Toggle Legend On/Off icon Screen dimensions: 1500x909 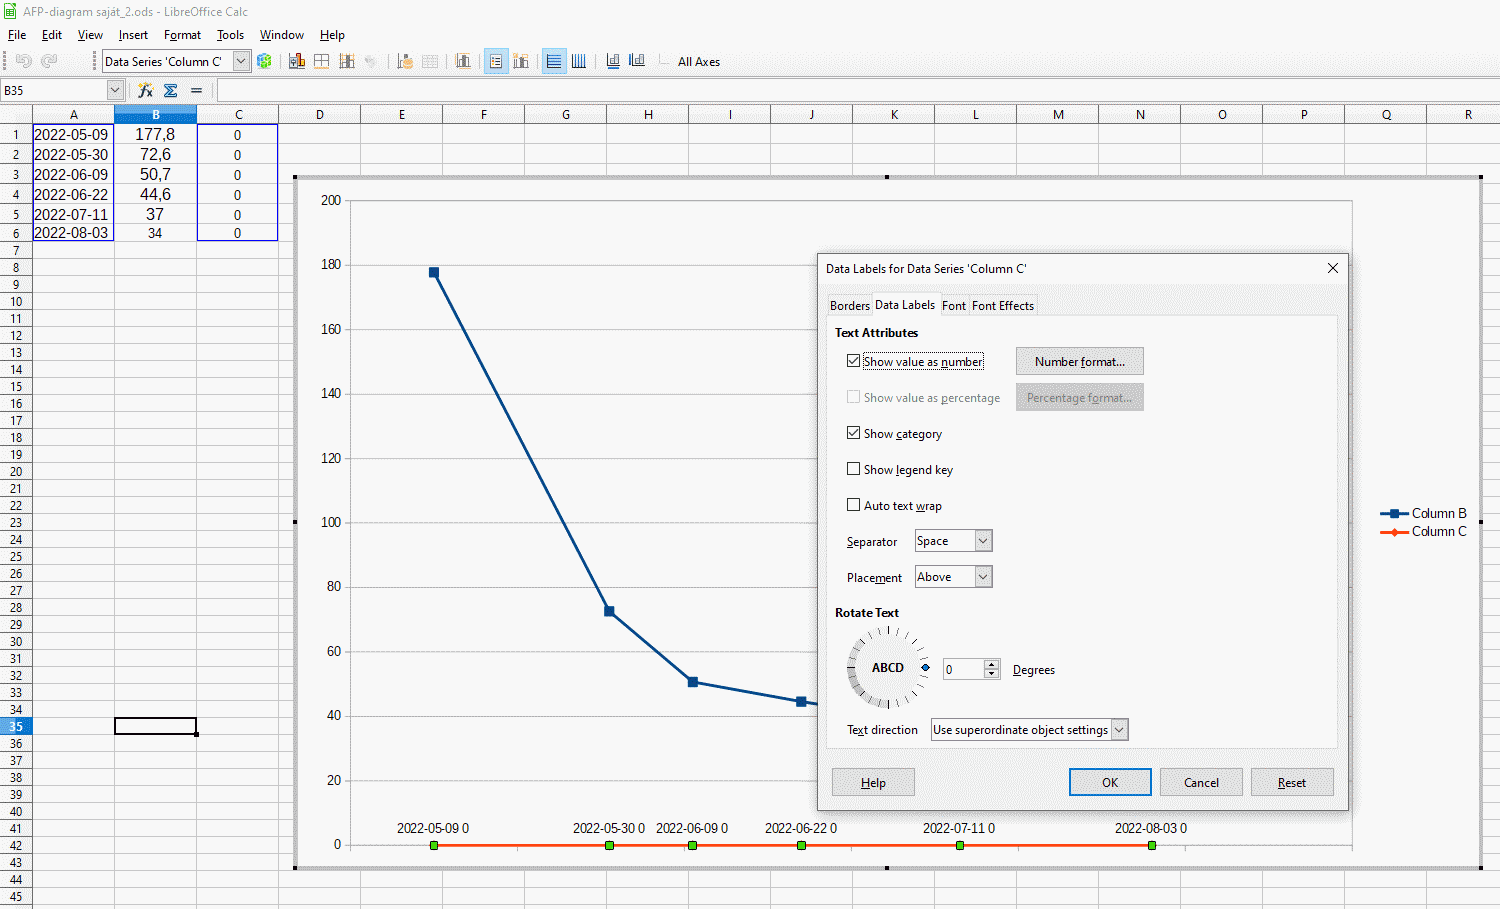coord(496,61)
